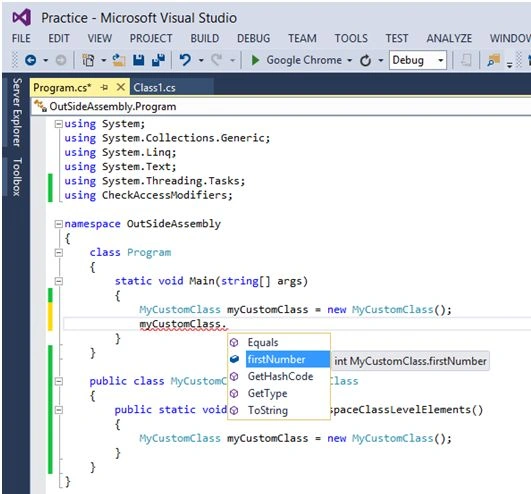Expand the Google Chrome browser dropdown arrow
Viewport: 531px width, 494px height.
[x=349, y=61]
